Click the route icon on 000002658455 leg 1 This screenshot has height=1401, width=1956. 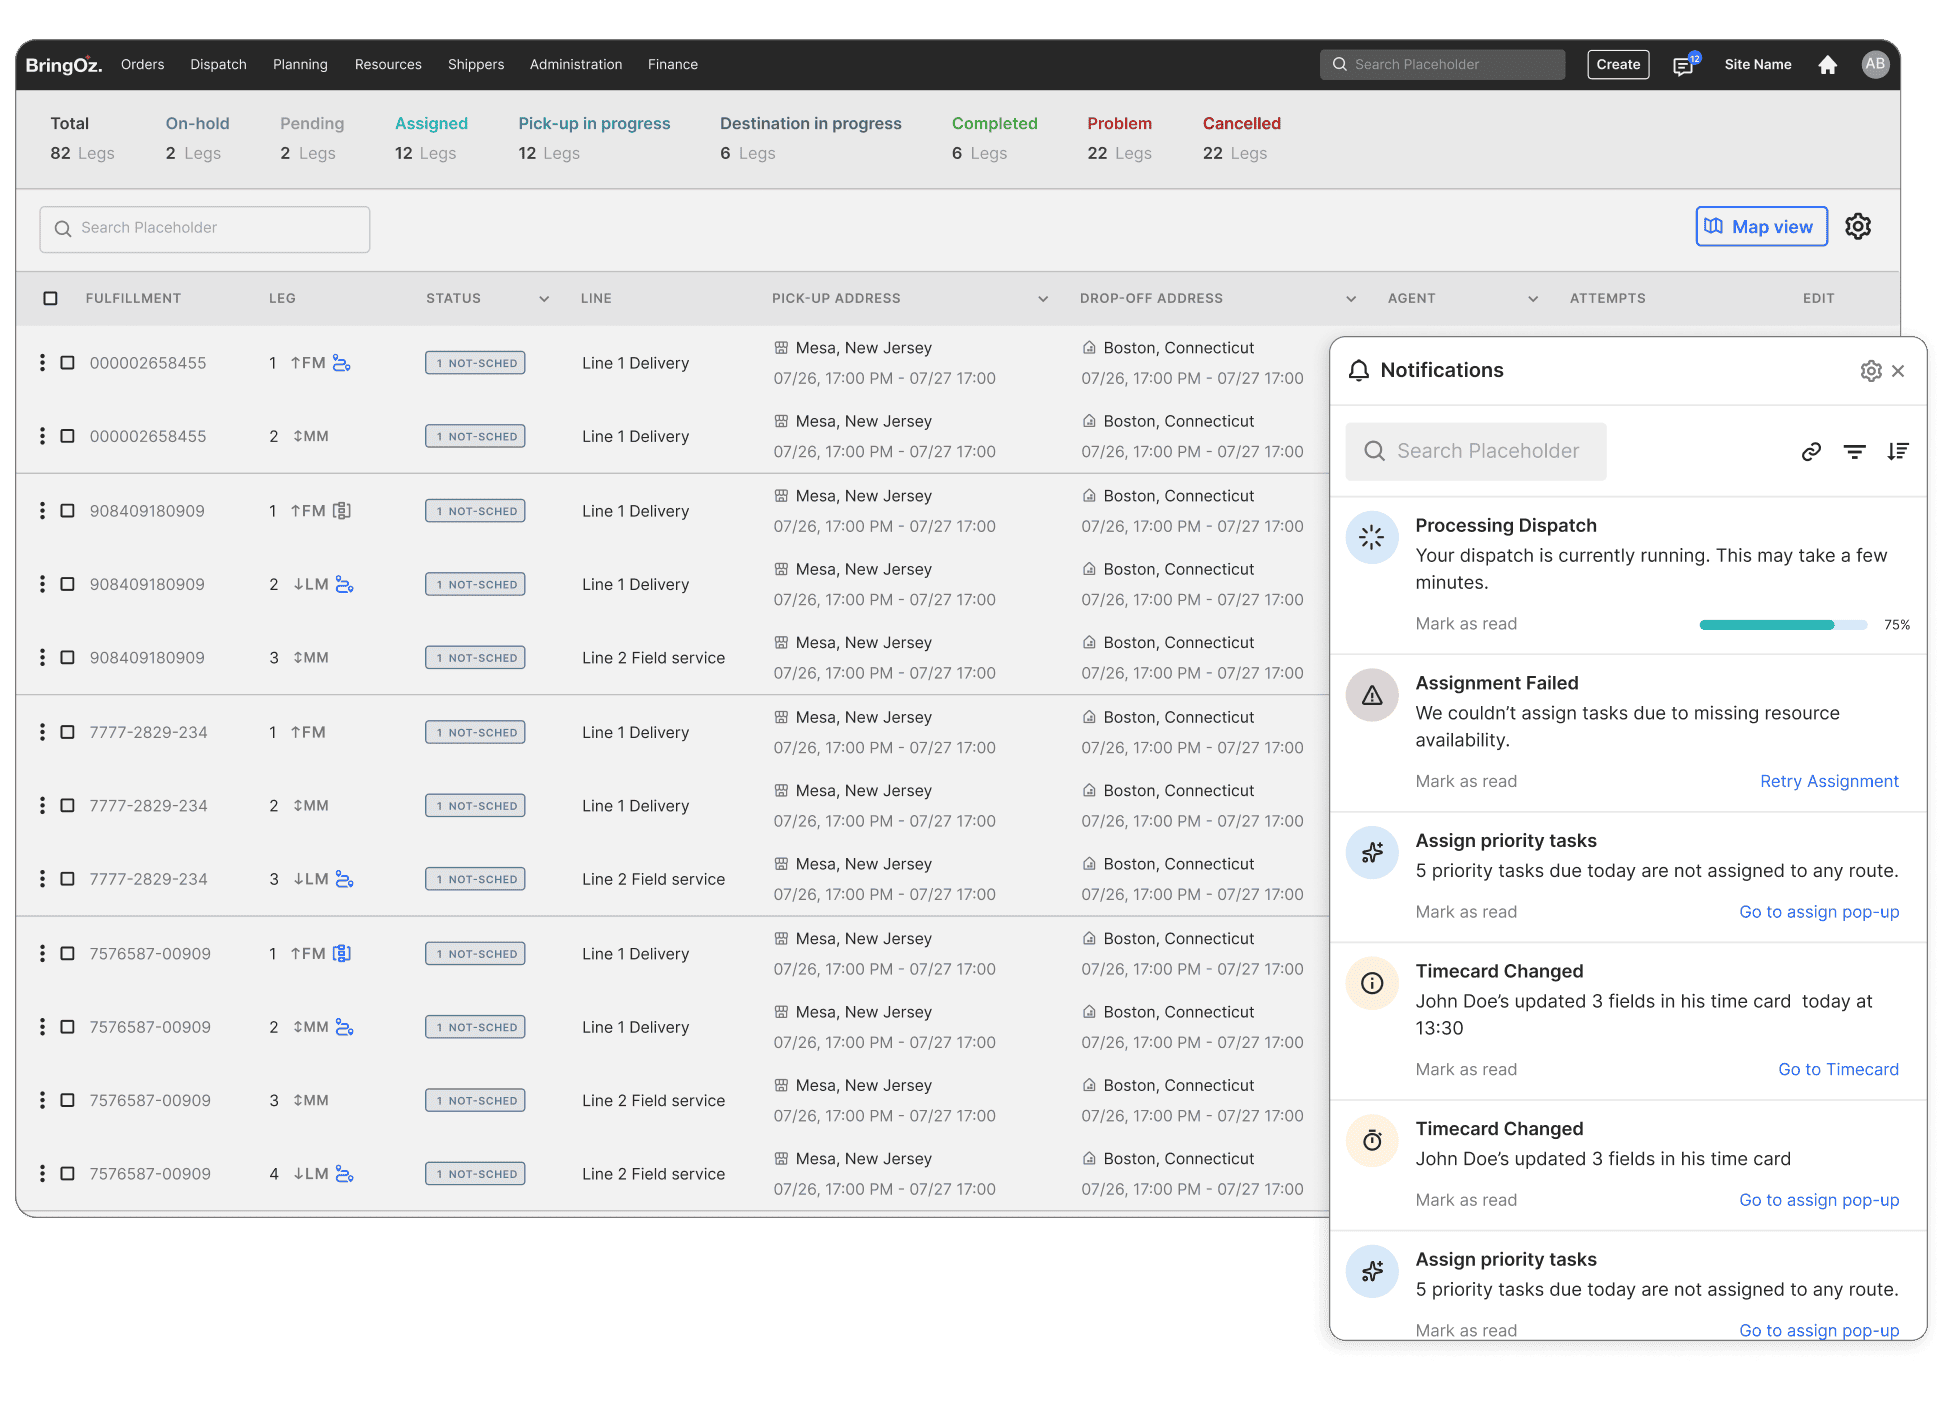[342, 363]
